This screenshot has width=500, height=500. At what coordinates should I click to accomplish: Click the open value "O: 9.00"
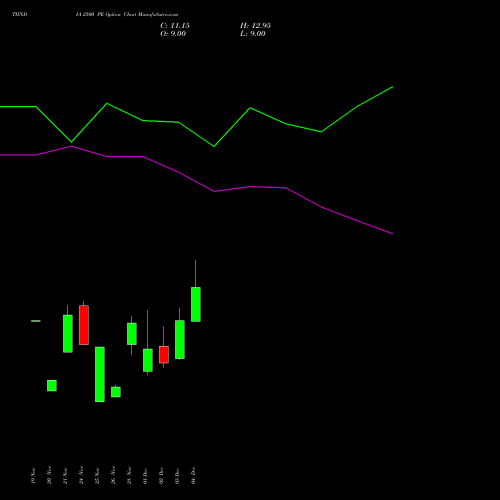click(x=173, y=34)
